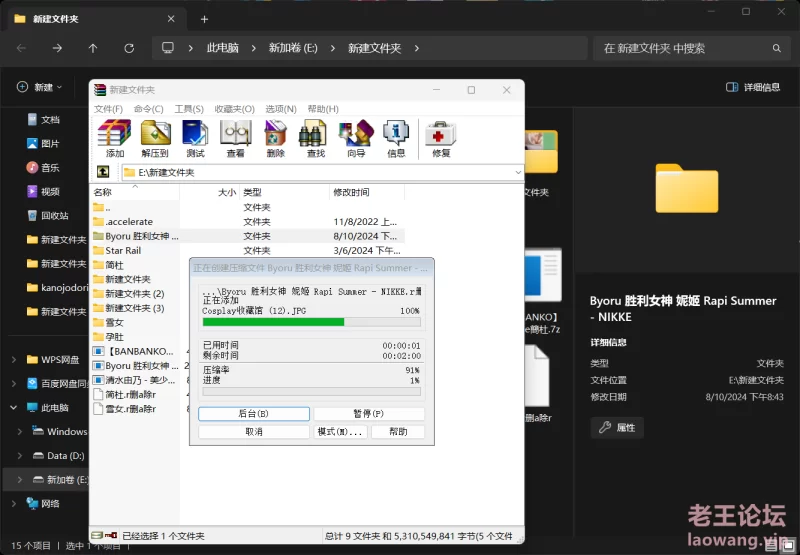Expand the 百度网盘 tree node
Image resolution: width=800 pixels, height=555 pixels.
point(14,384)
